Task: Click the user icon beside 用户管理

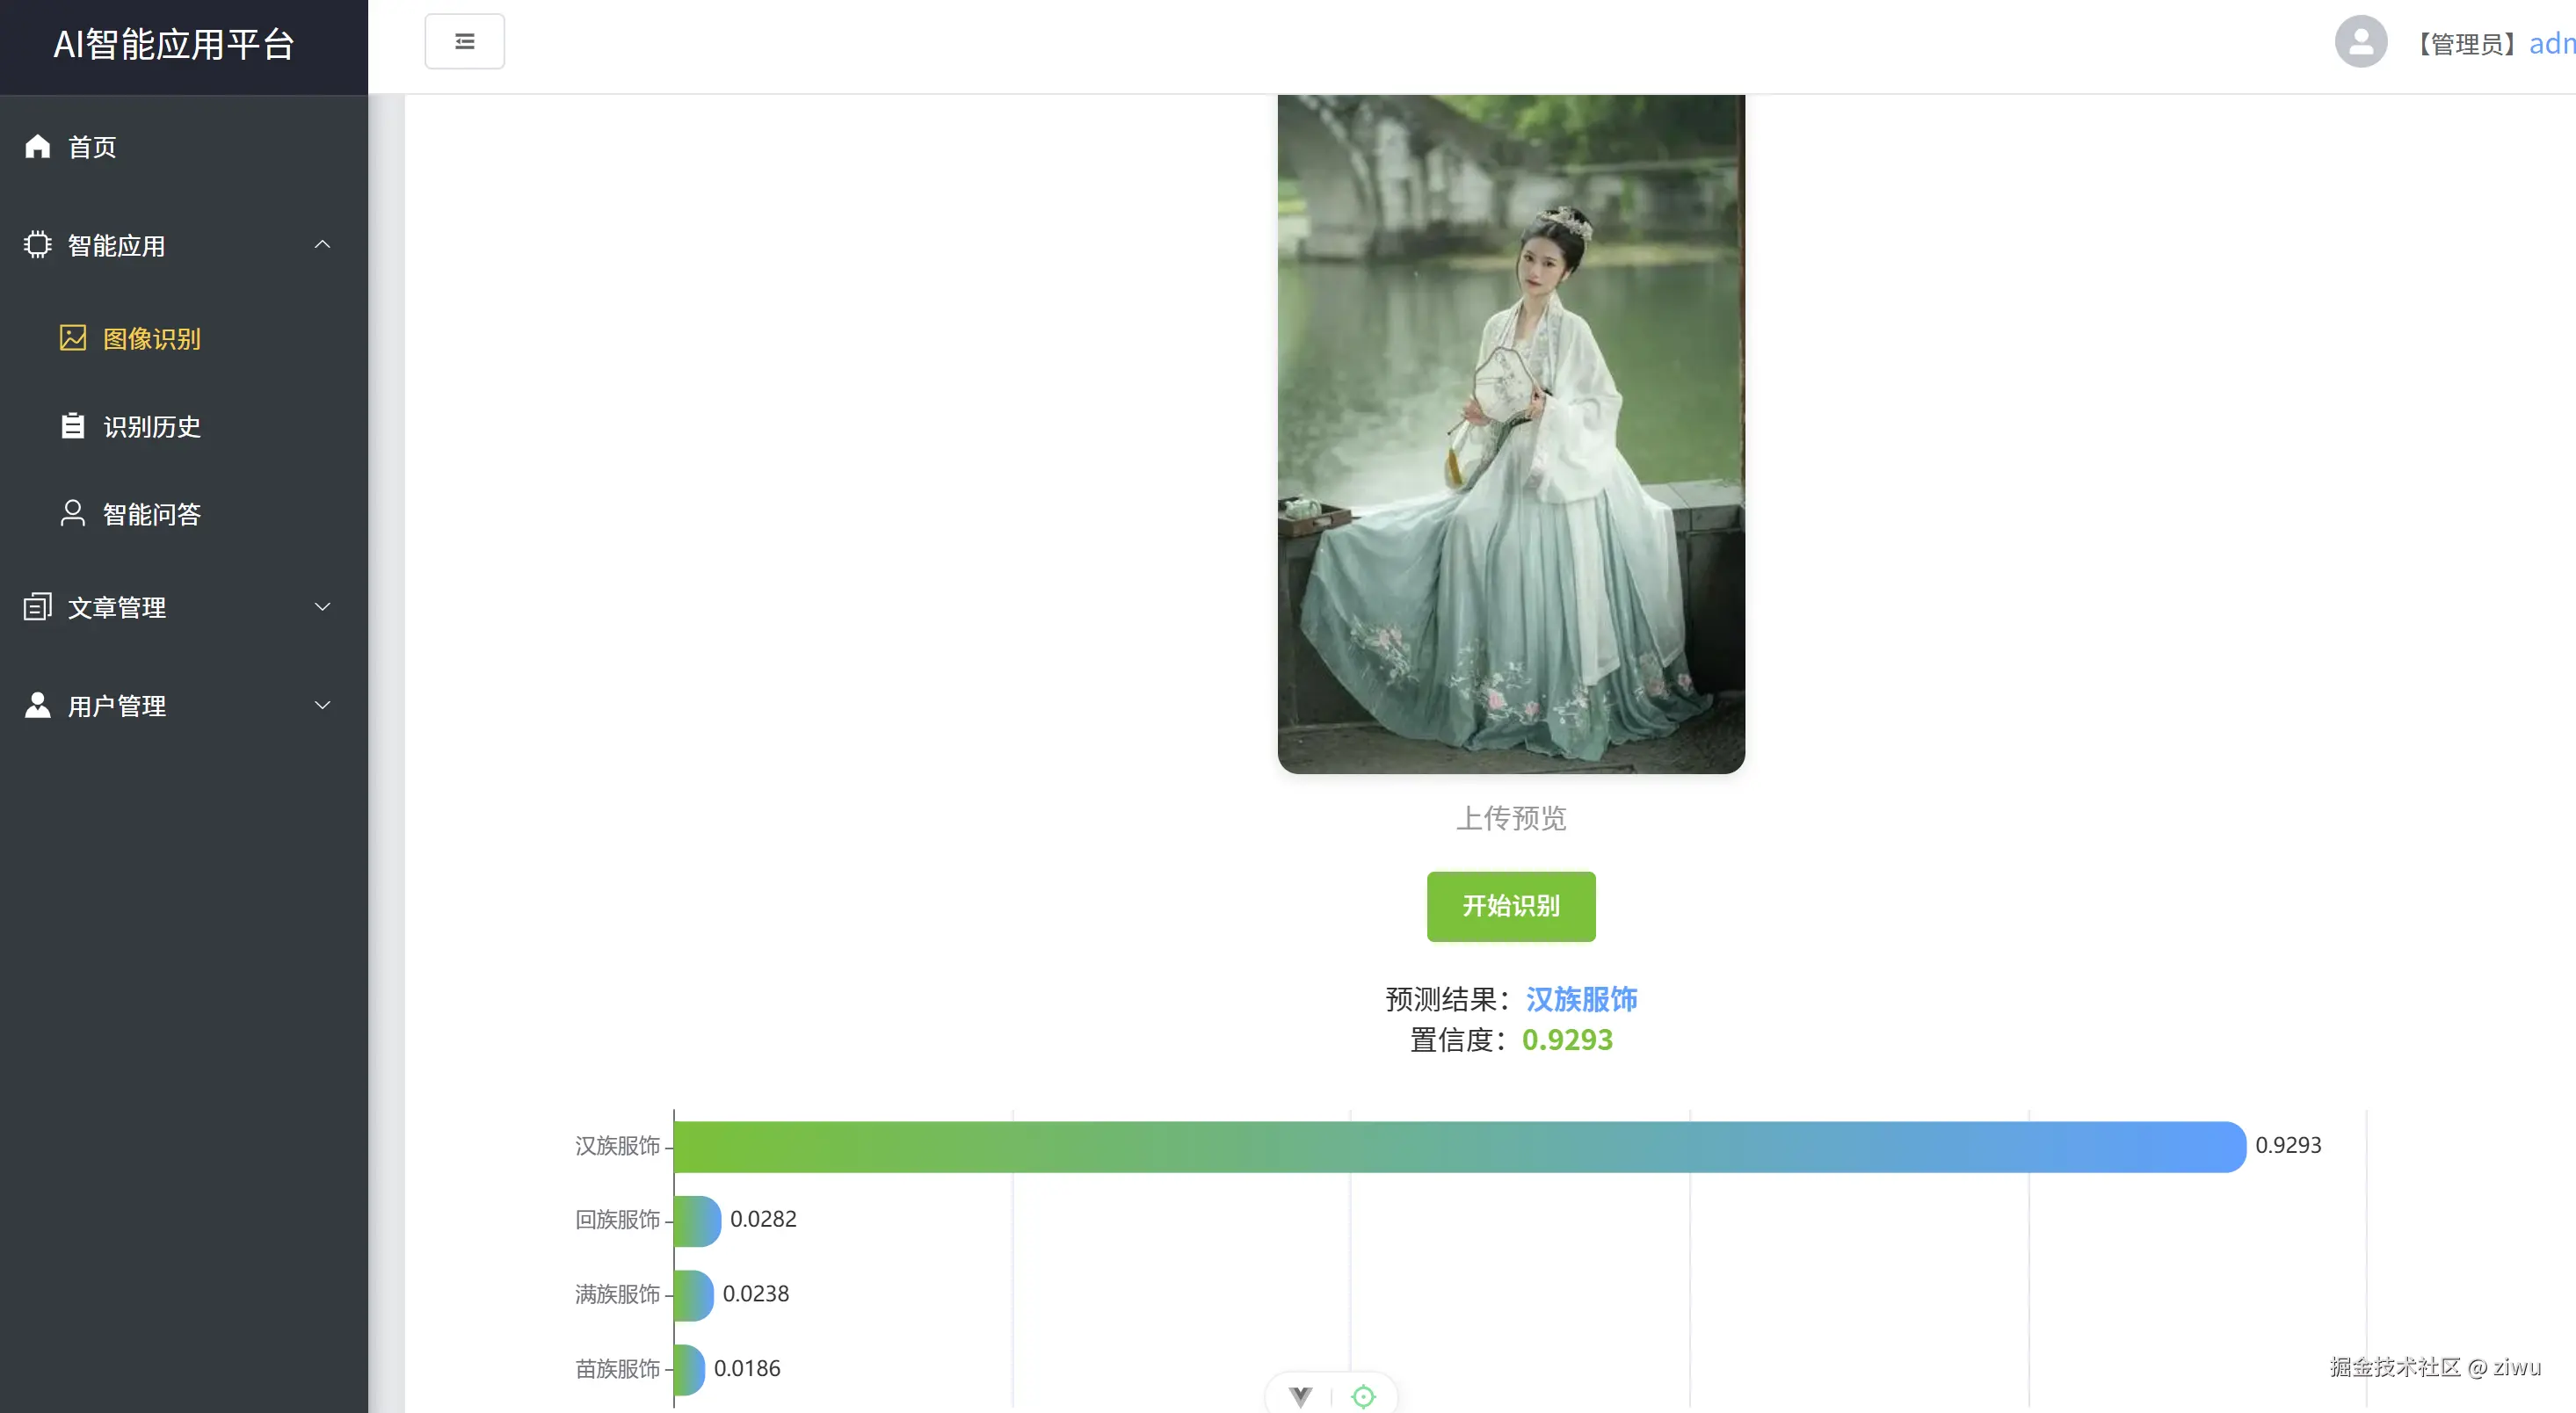Action: tap(37, 706)
